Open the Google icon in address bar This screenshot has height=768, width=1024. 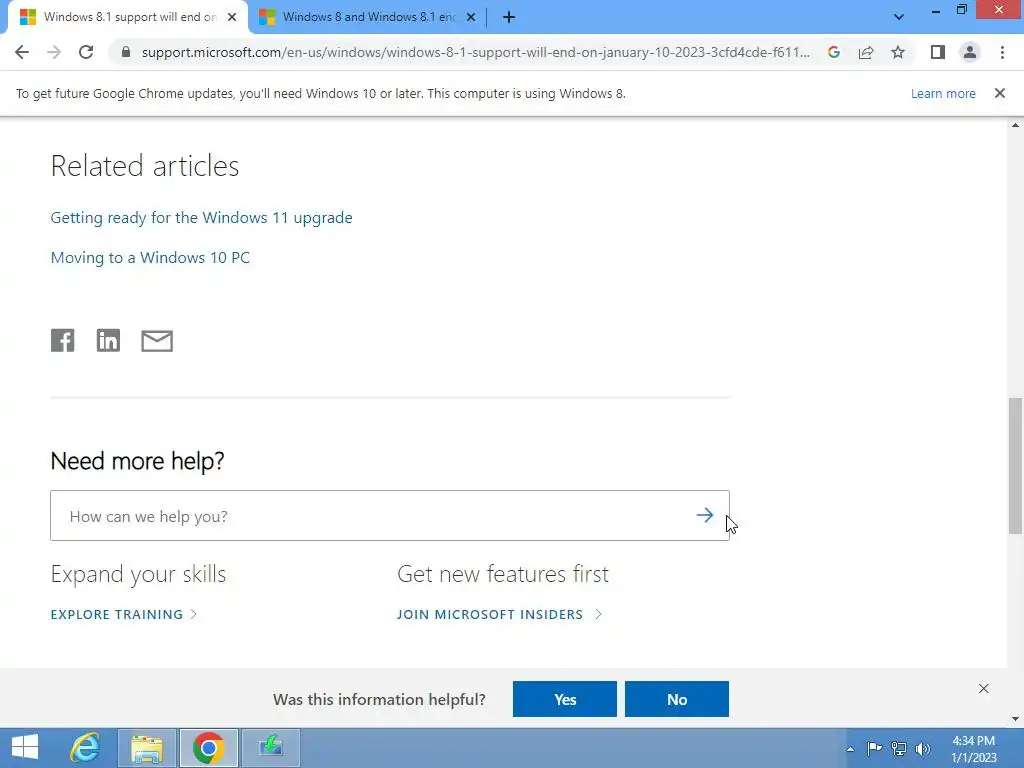click(x=833, y=52)
